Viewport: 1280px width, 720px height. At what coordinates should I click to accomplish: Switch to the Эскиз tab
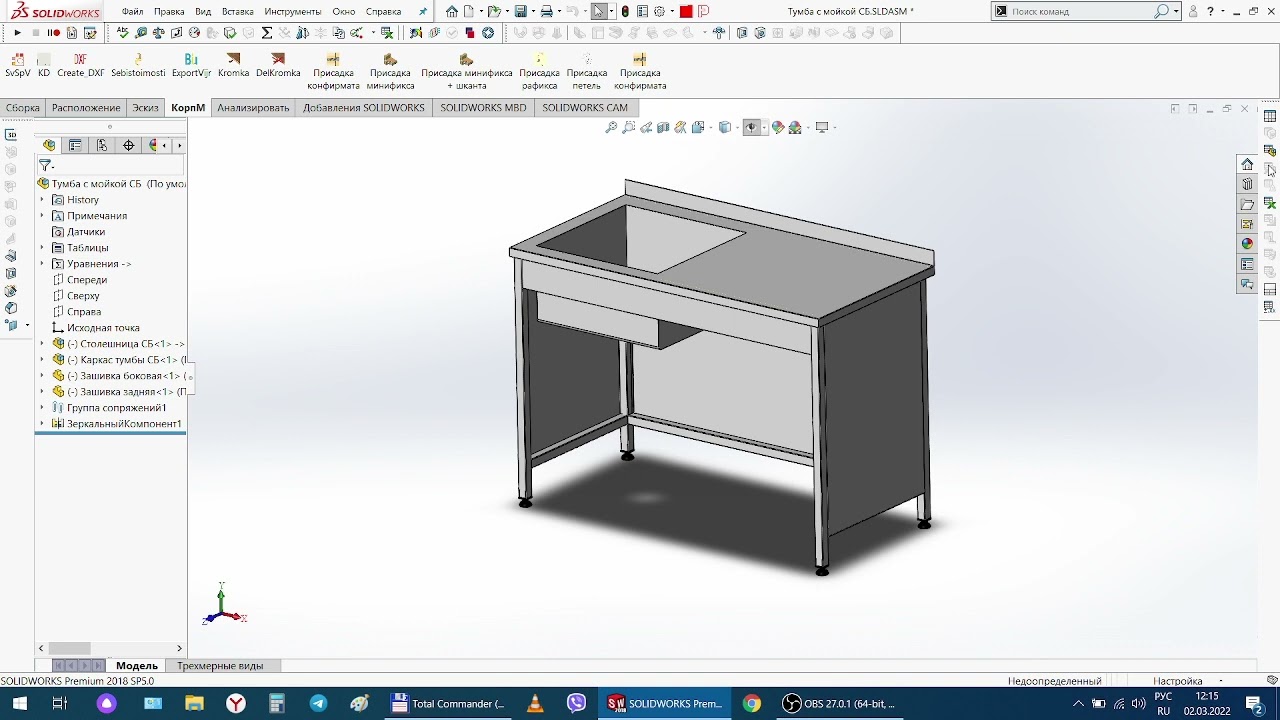[x=146, y=108]
